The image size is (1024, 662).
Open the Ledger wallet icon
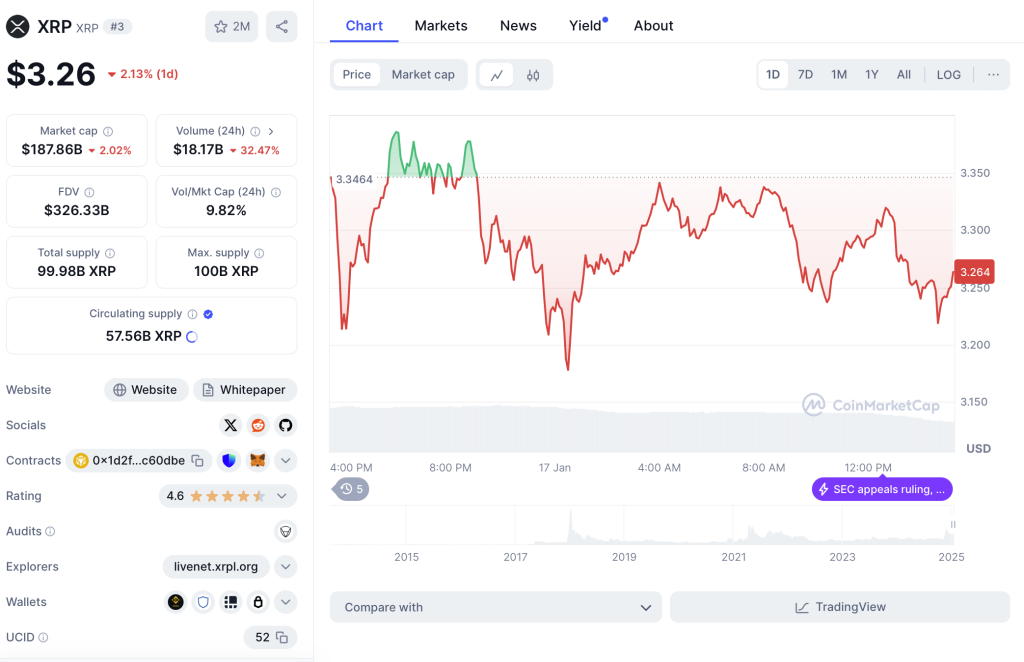click(x=231, y=602)
